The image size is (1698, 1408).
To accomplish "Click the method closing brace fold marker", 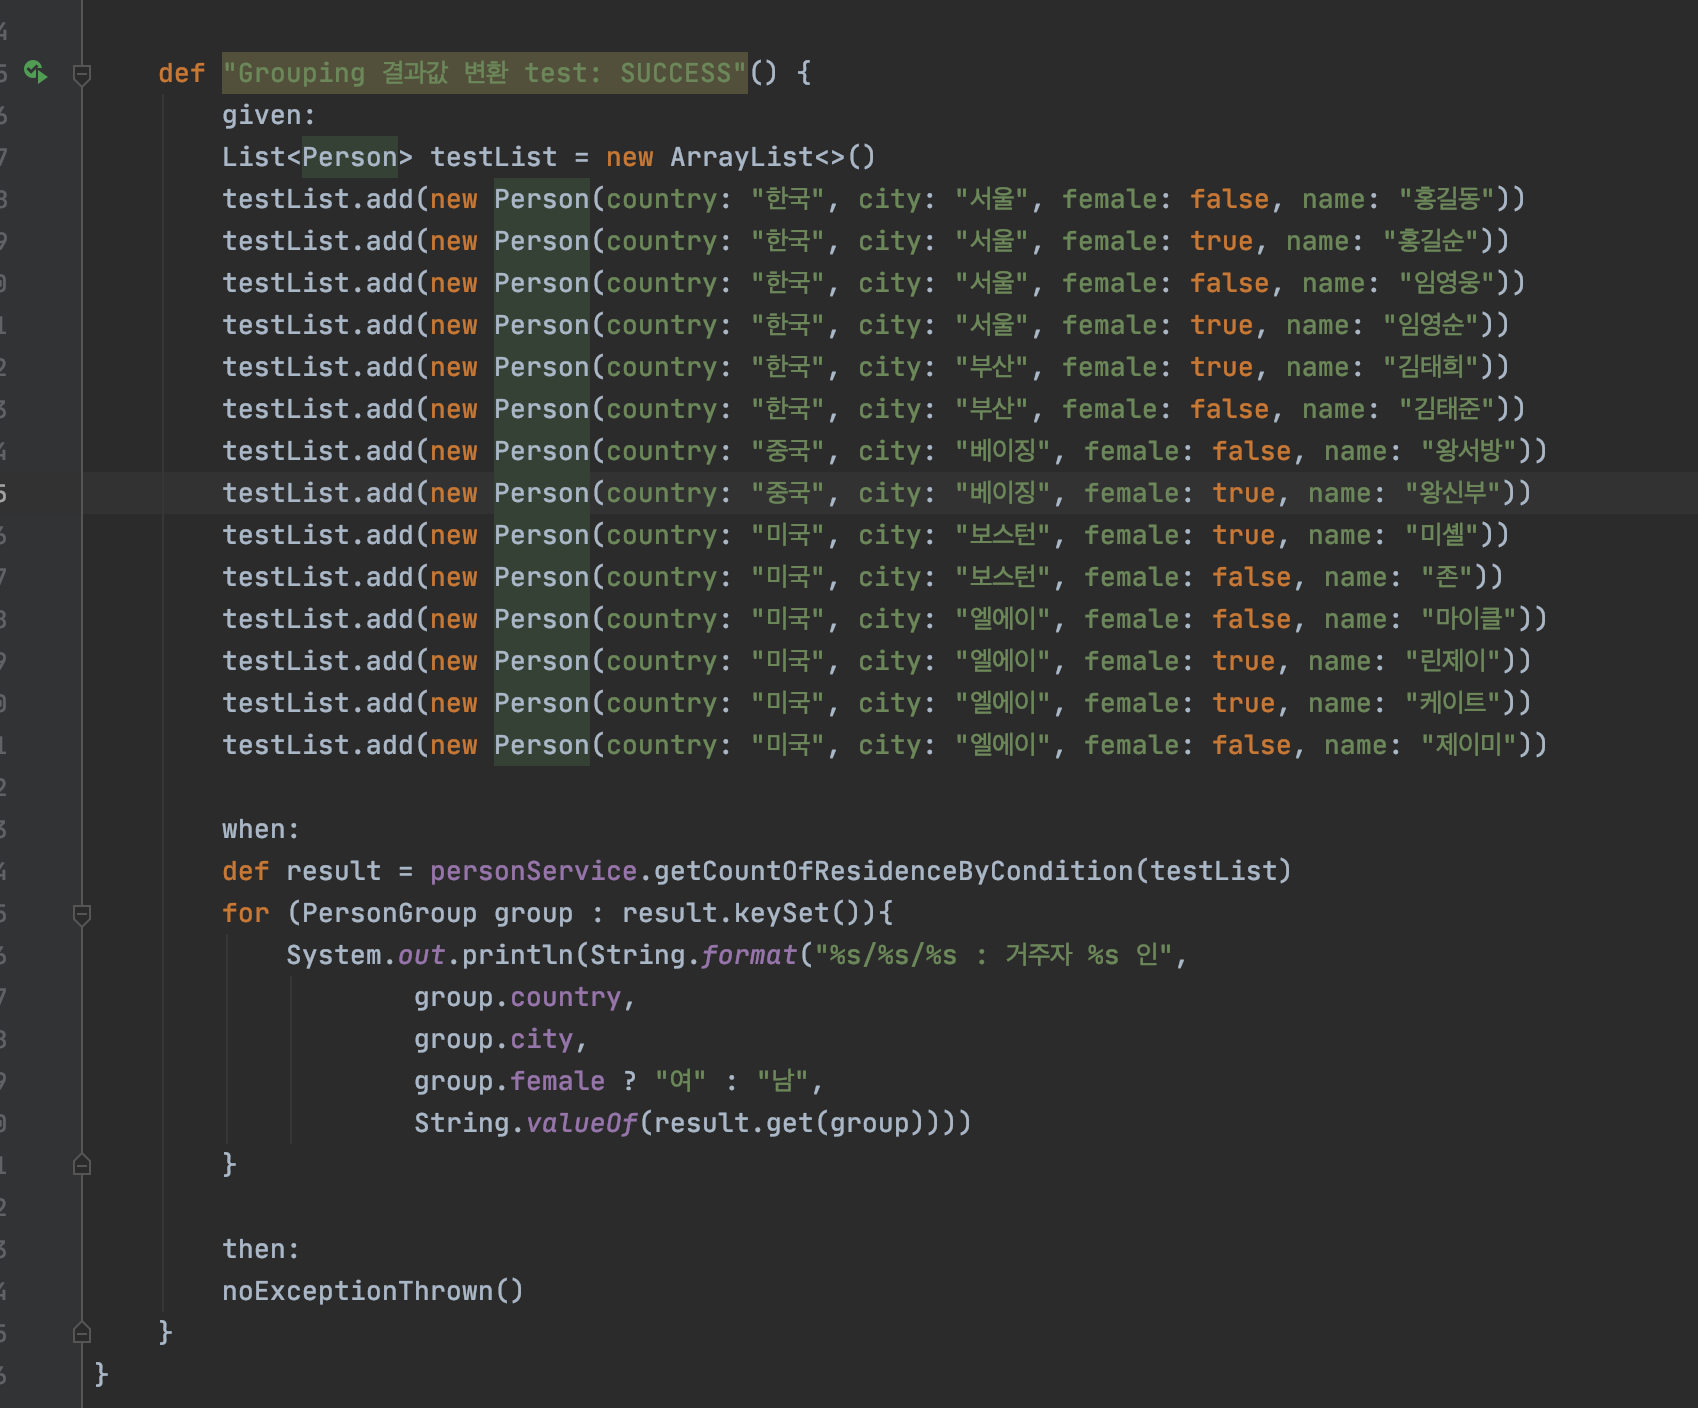I will coord(82,1333).
